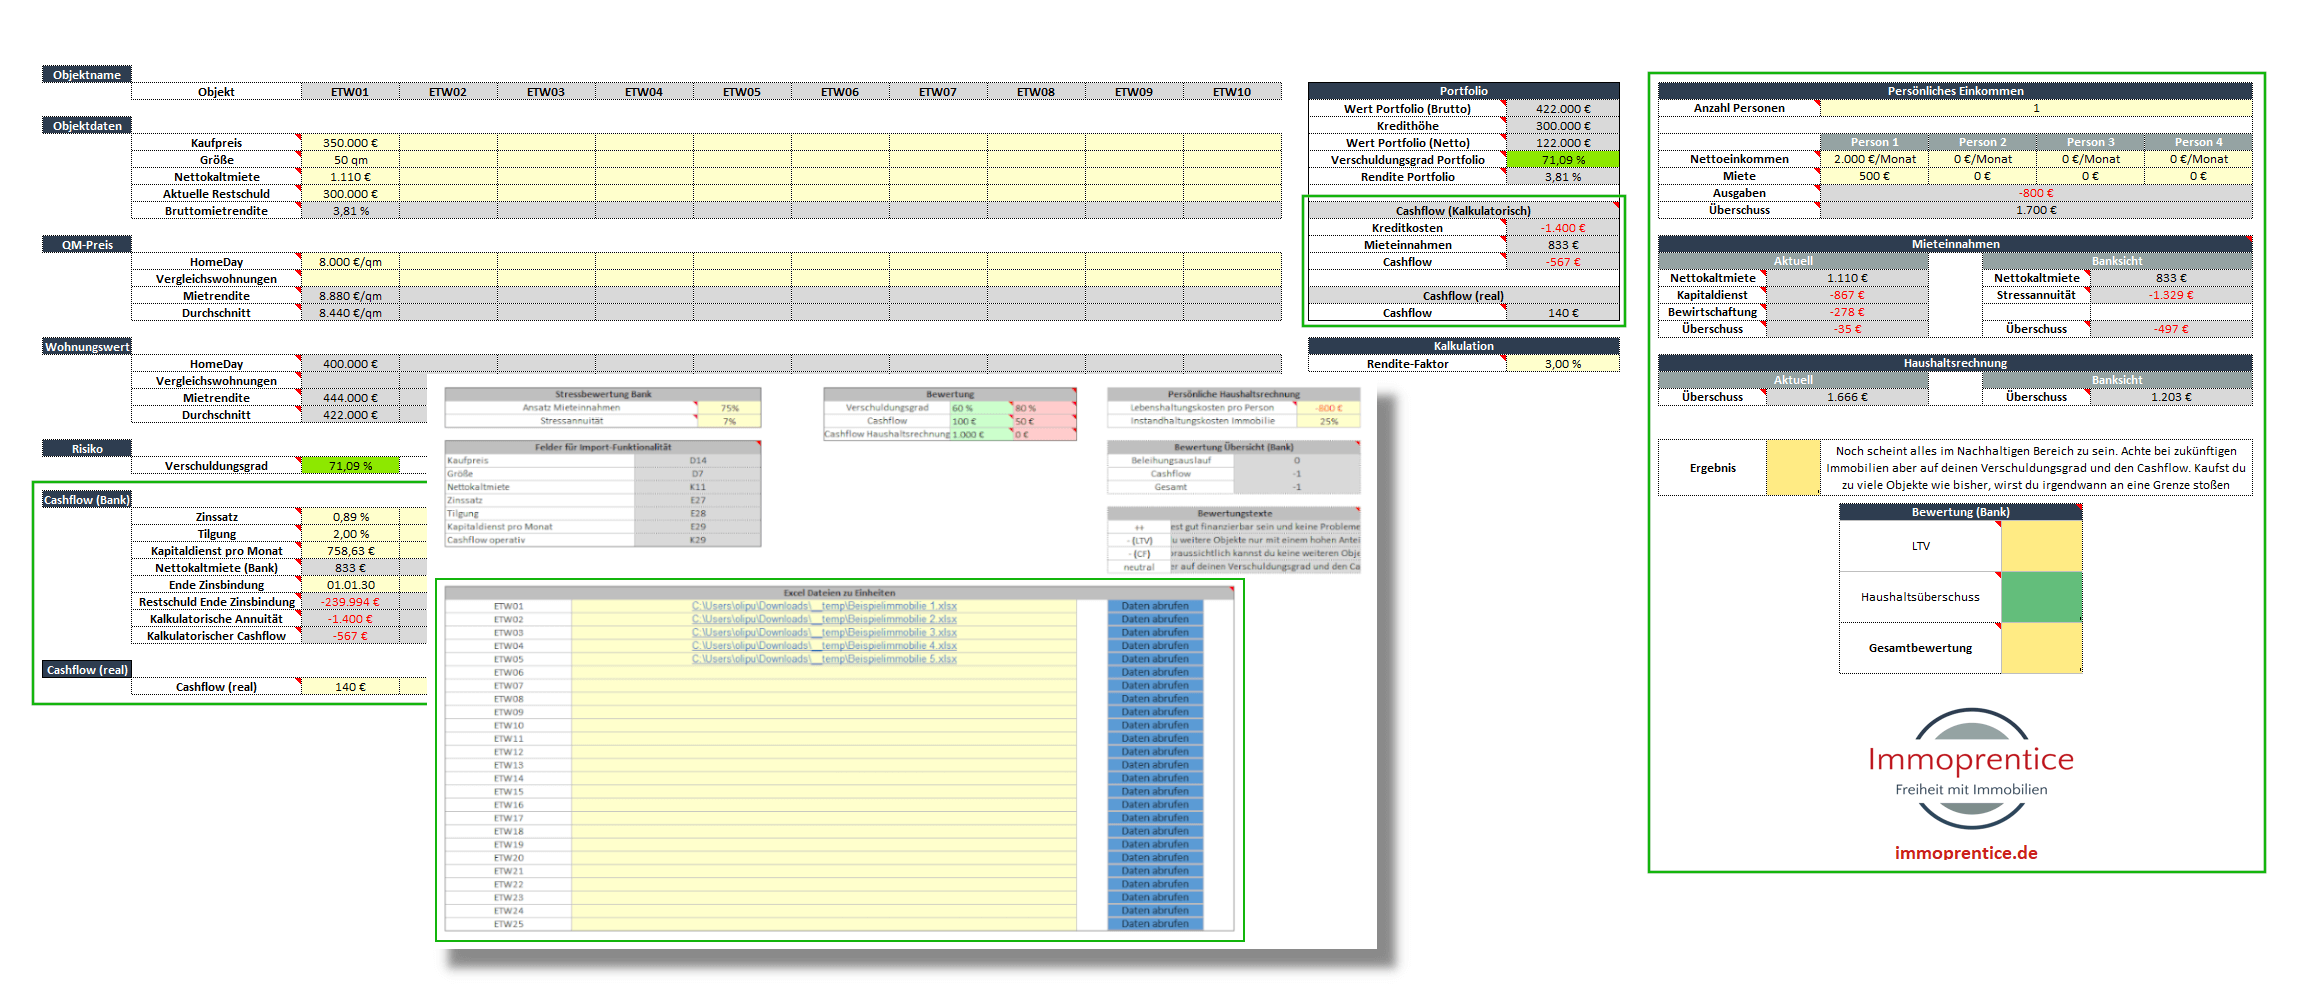Select the Kaufpreis cell showing 350.000 €

click(350, 143)
